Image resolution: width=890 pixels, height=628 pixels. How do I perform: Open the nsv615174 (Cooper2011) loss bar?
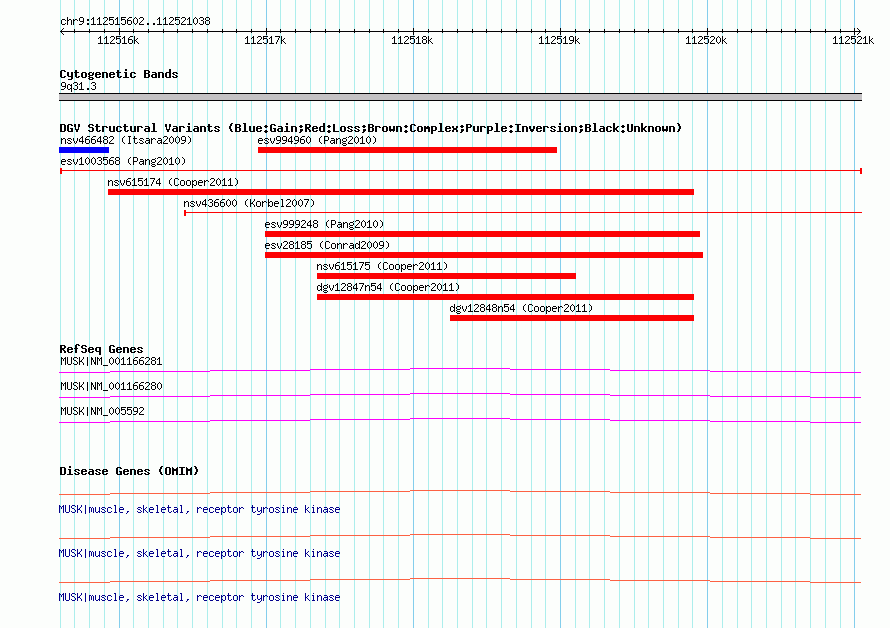pos(401,192)
